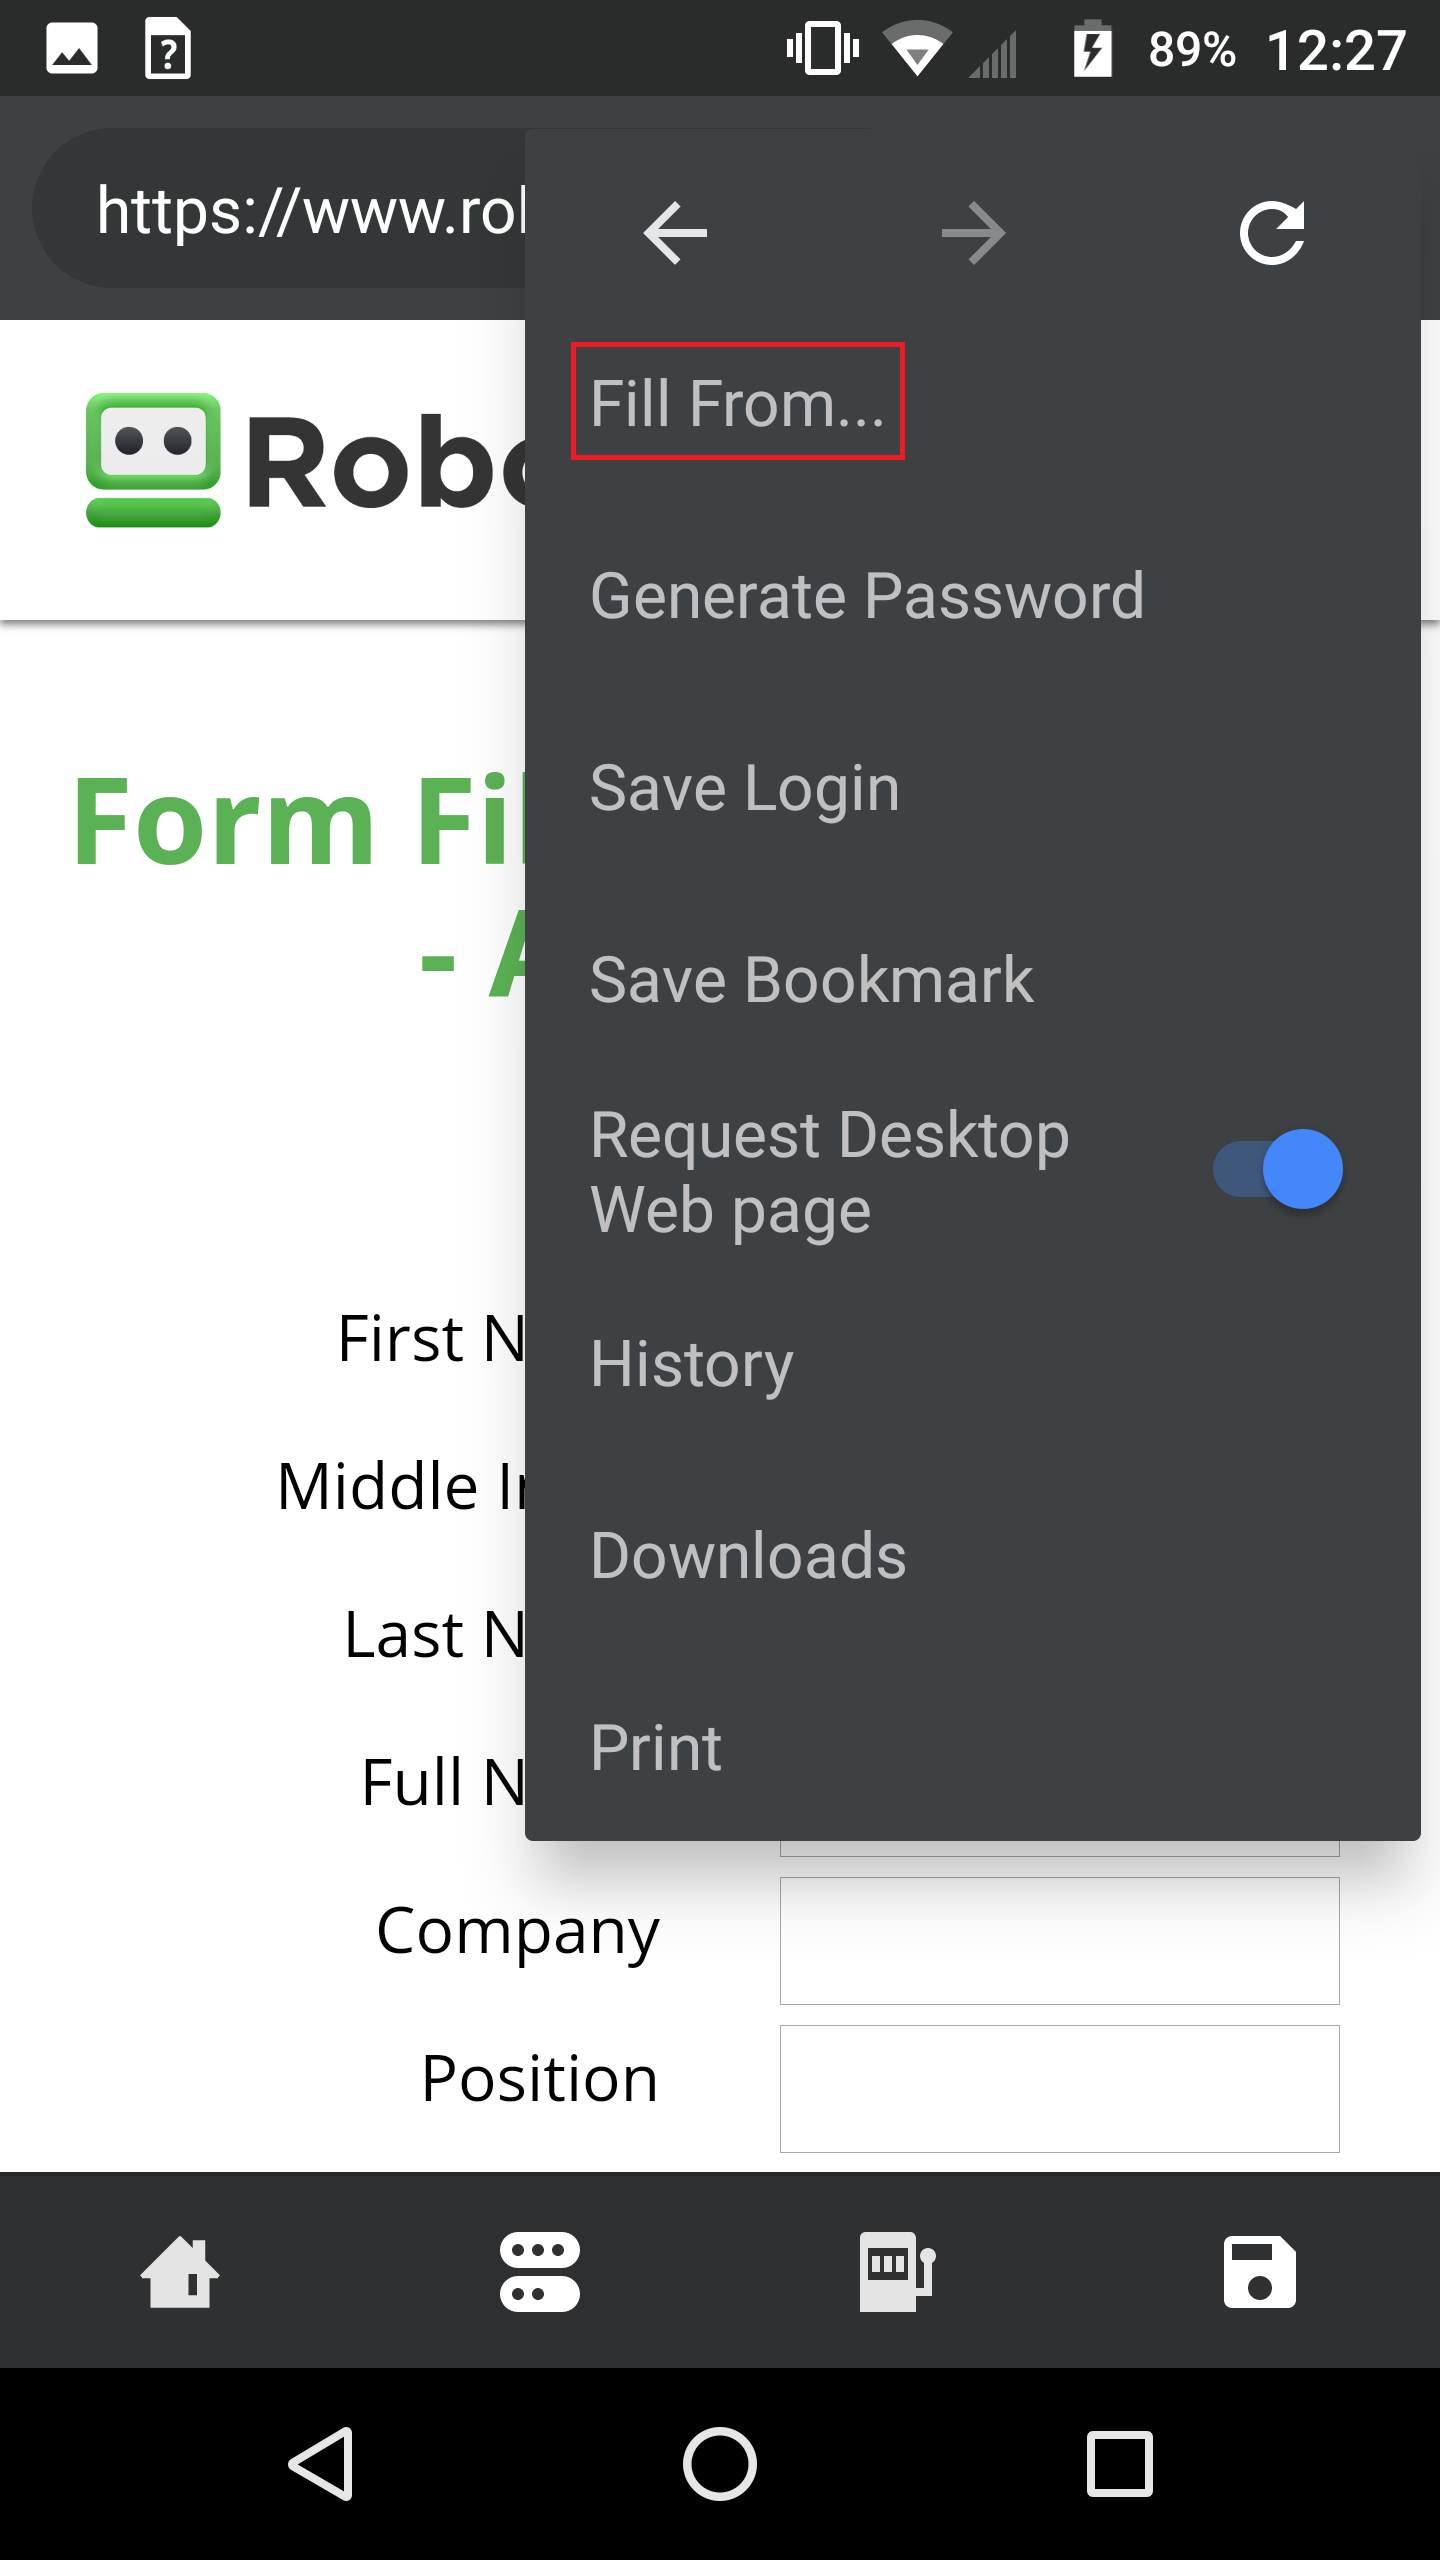Click the Company input field
This screenshot has width=1440, height=2560.
(1058, 1940)
